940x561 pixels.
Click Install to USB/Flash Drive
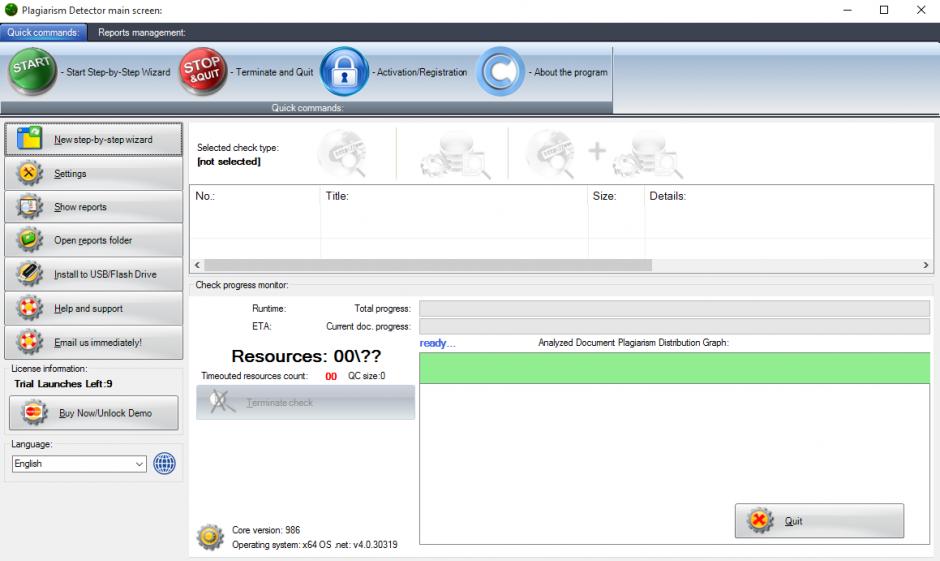94,275
